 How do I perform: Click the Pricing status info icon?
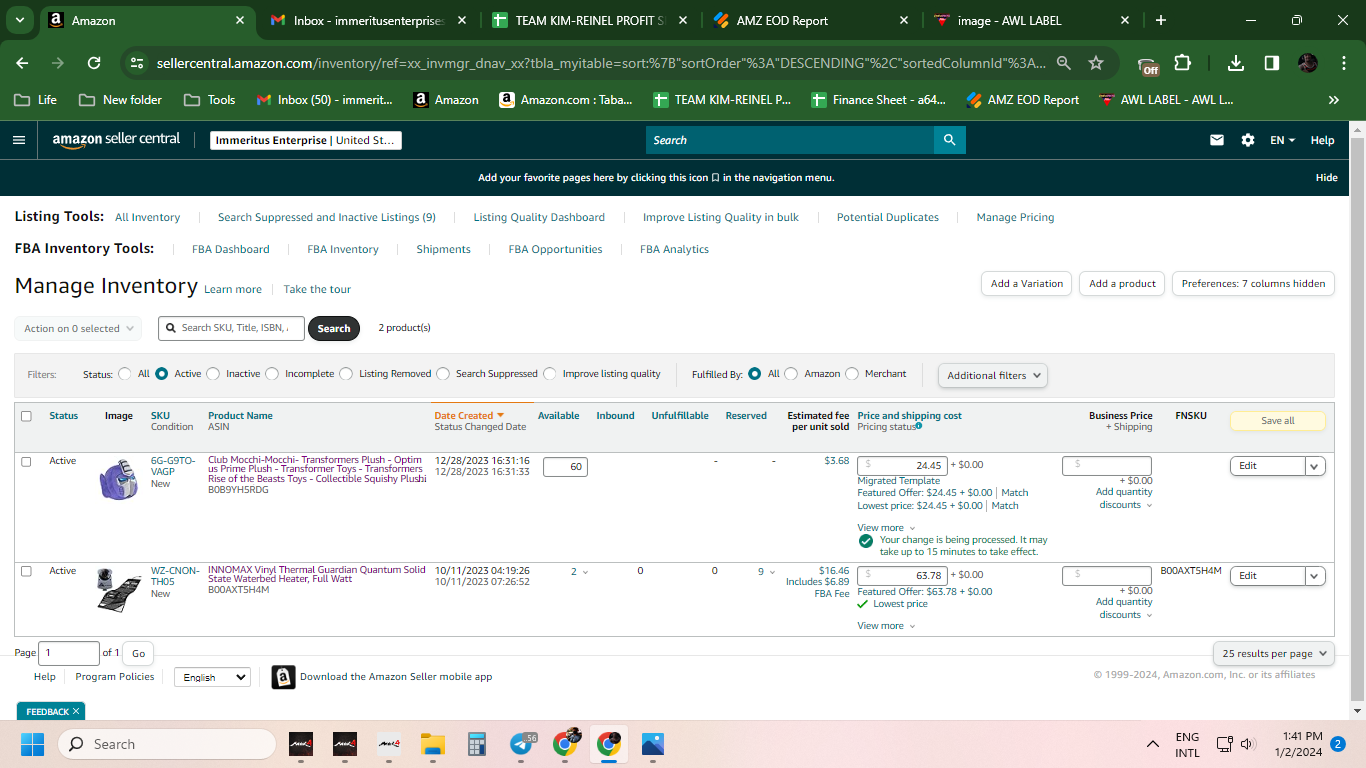(918, 426)
